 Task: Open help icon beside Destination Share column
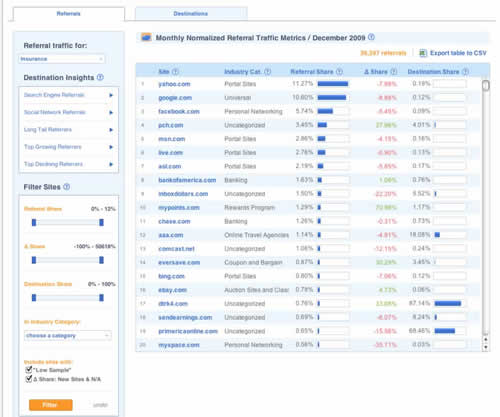click(465, 72)
